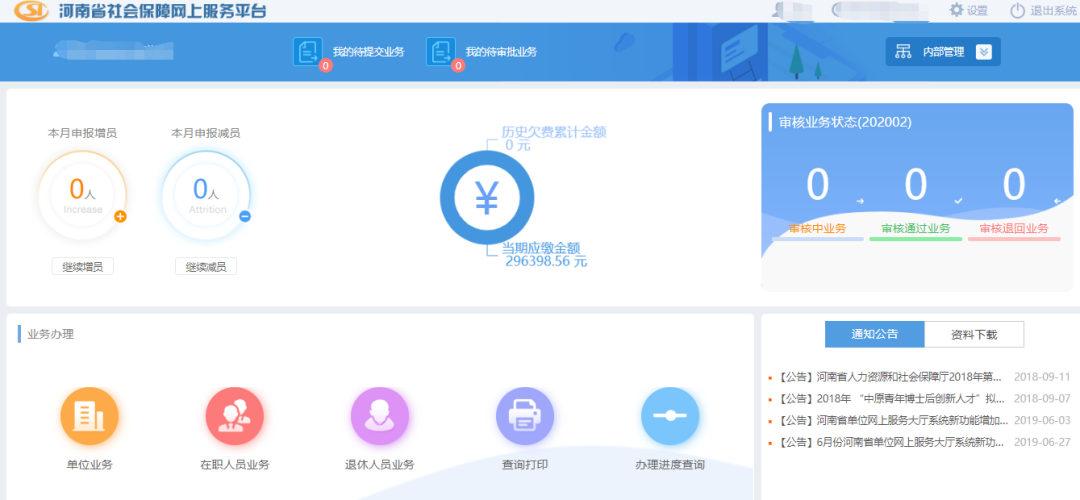Click the 办理进度查询 text label
Image resolution: width=1080 pixels, height=500 pixels.
pos(670,465)
